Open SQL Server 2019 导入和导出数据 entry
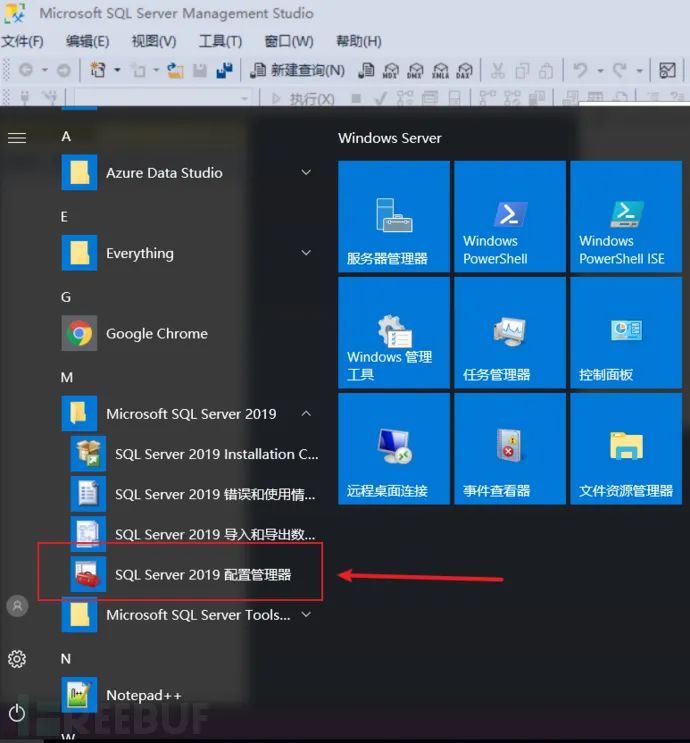This screenshot has width=690, height=743. [194, 535]
